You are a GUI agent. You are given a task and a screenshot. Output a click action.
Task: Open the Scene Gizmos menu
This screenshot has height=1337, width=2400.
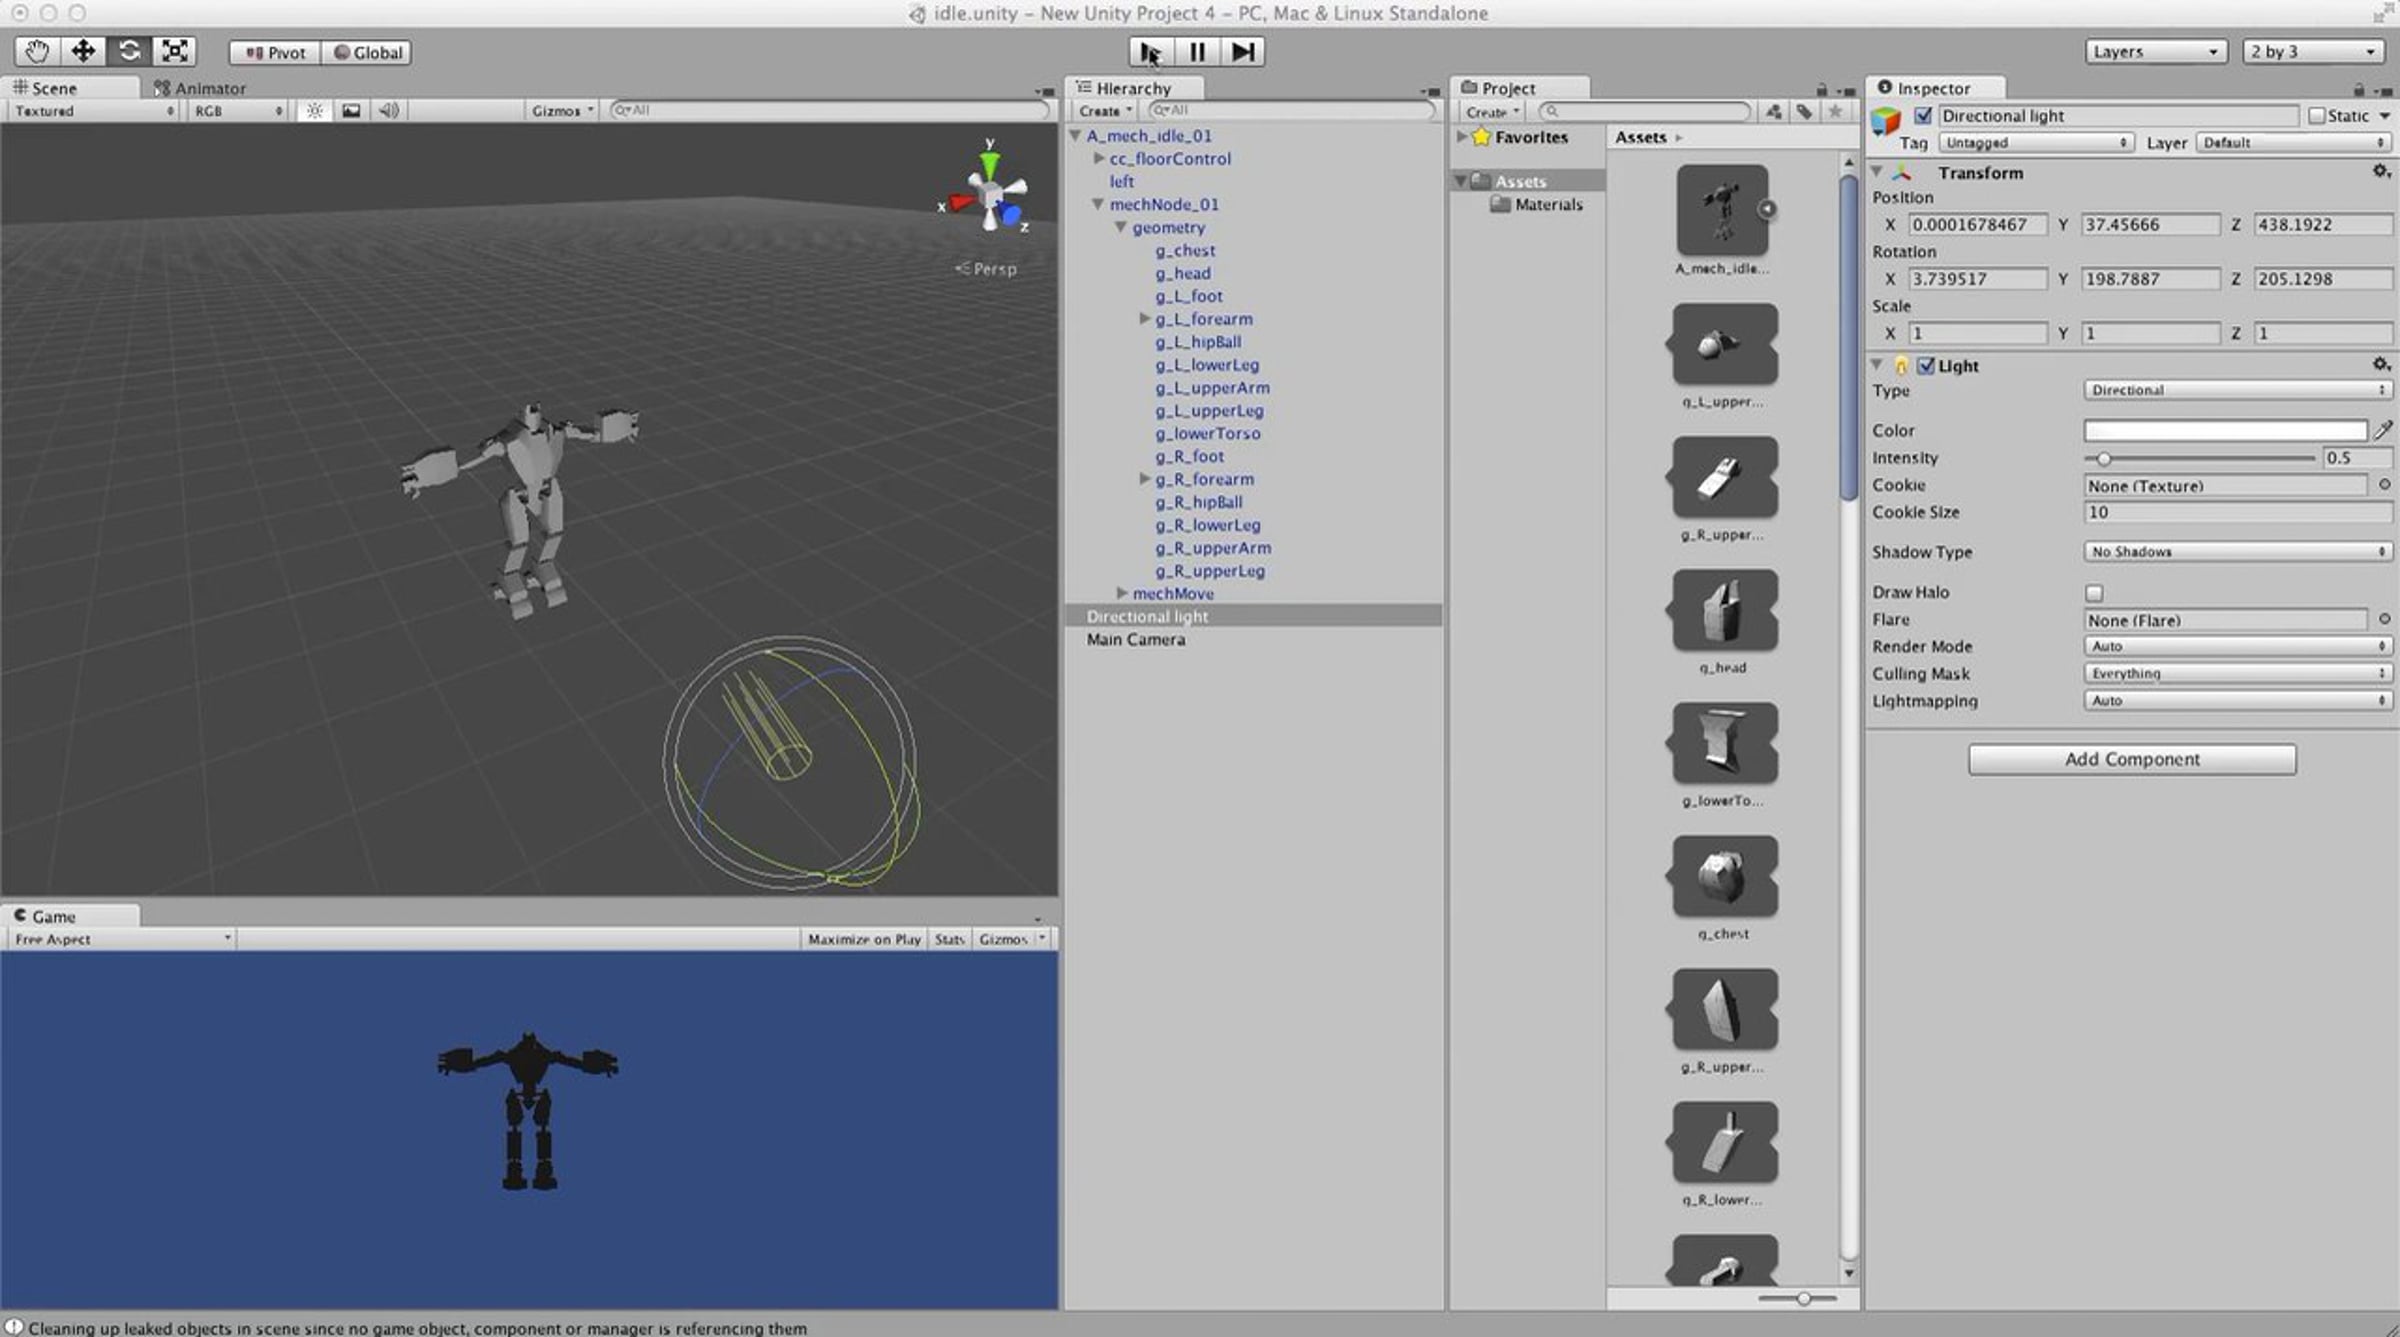(x=563, y=111)
